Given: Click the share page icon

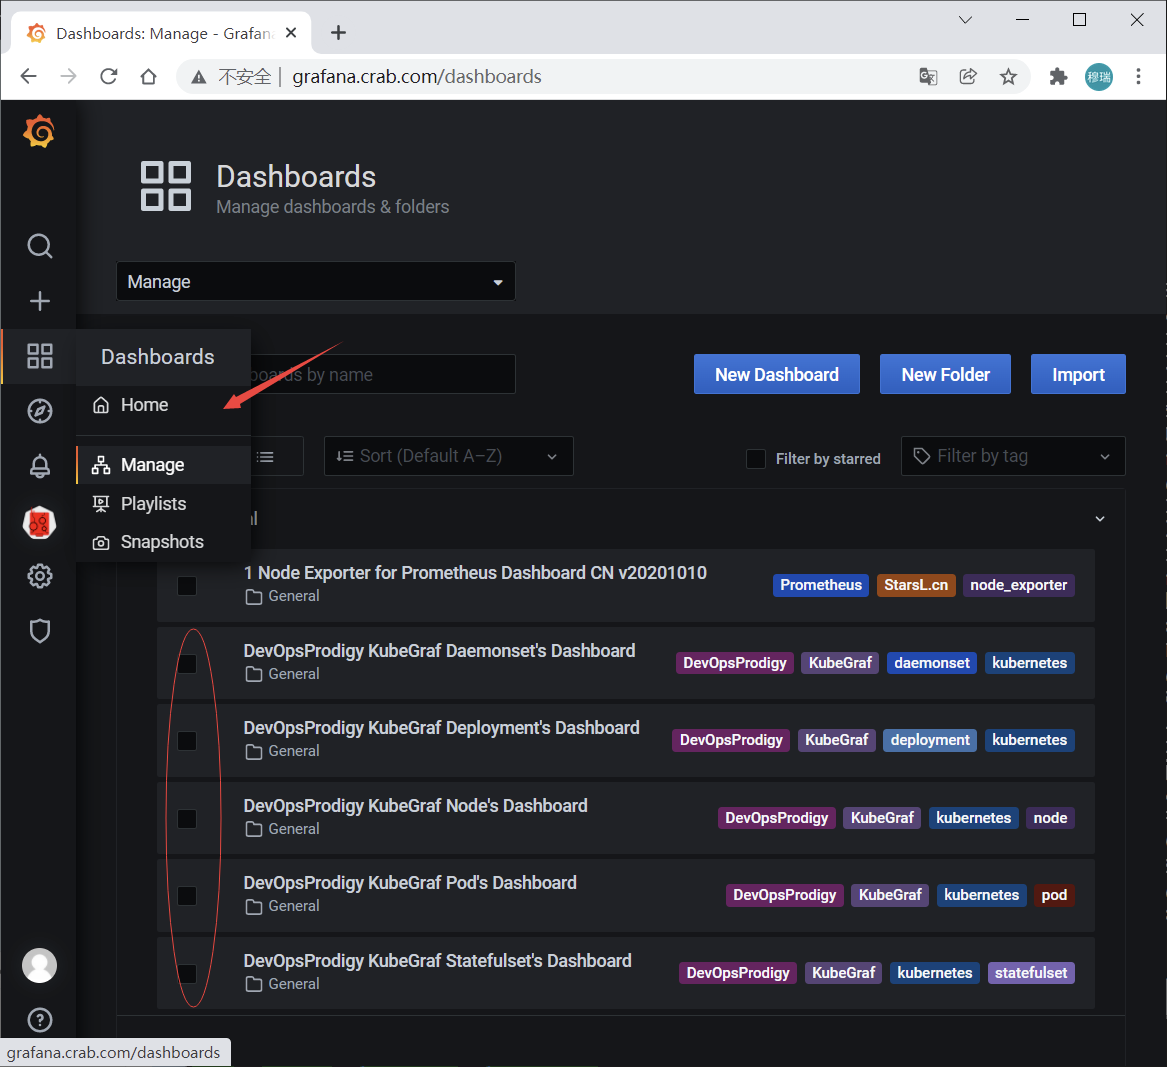Looking at the screenshot, I should point(968,76).
